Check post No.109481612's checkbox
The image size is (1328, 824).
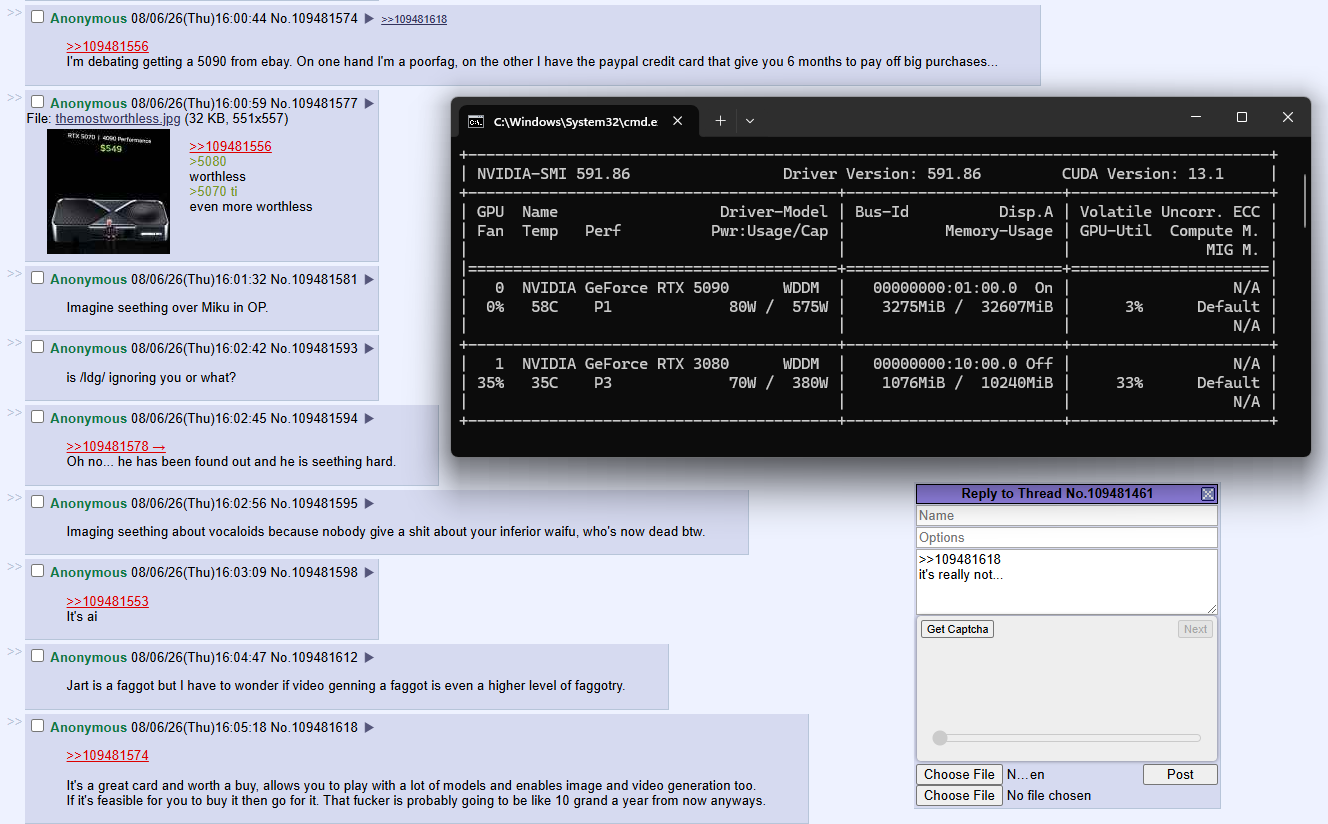click(x=38, y=656)
